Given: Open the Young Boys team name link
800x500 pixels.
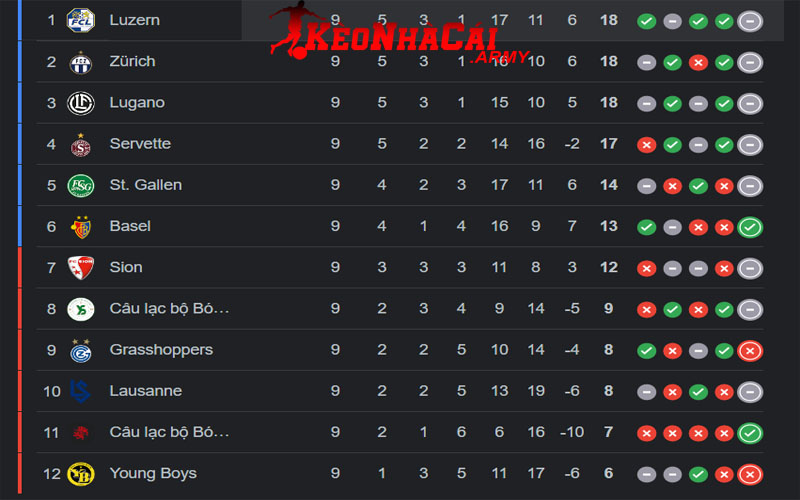Looking at the screenshot, I should click(x=153, y=474).
